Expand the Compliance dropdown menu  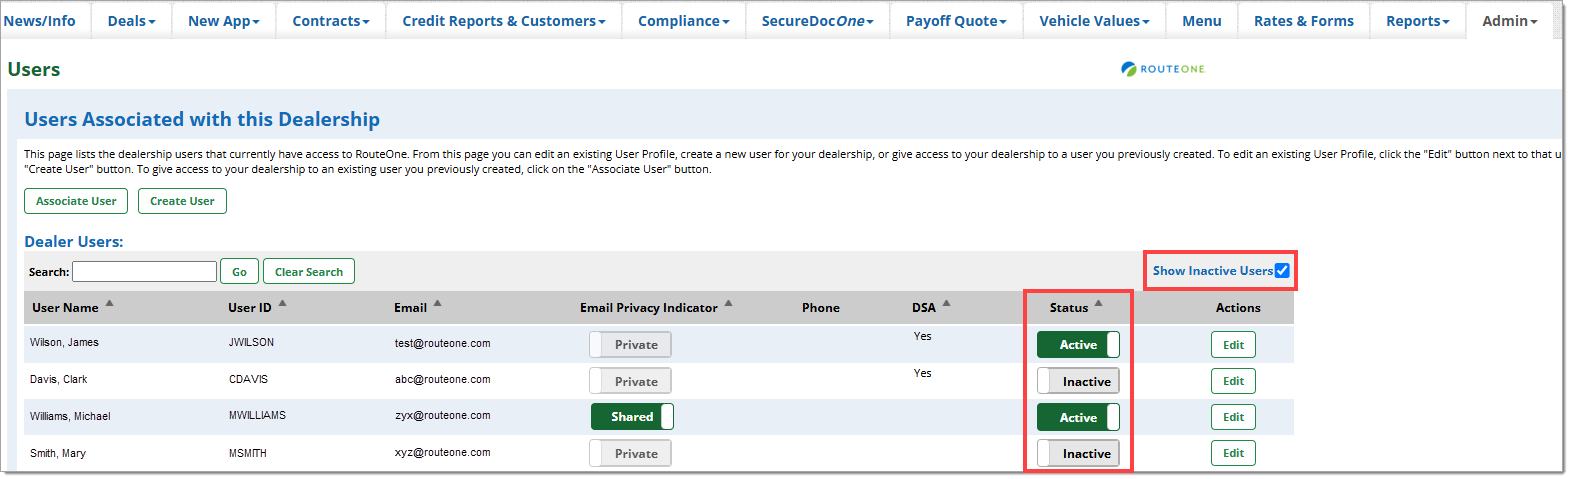[x=684, y=21]
